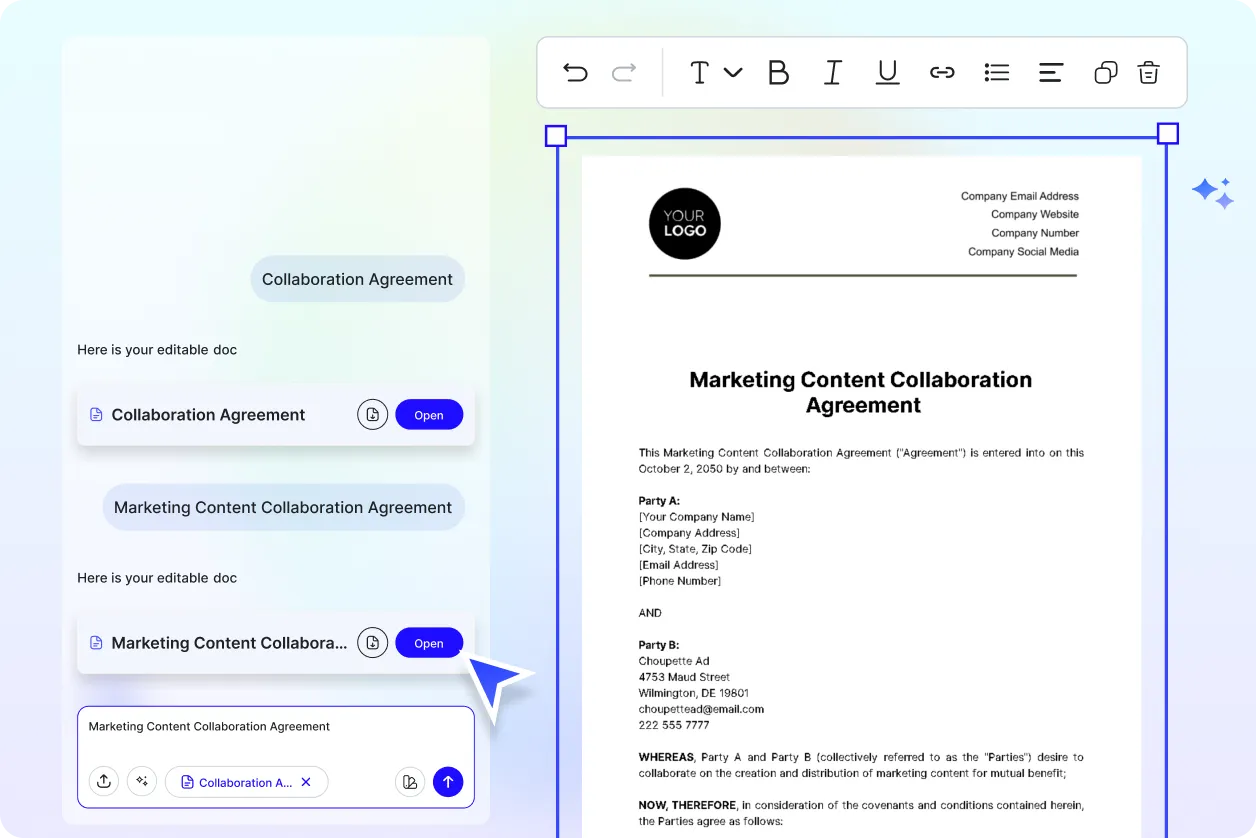
Task: Delete selection with trash icon
Action: pyautogui.click(x=1149, y=72)
